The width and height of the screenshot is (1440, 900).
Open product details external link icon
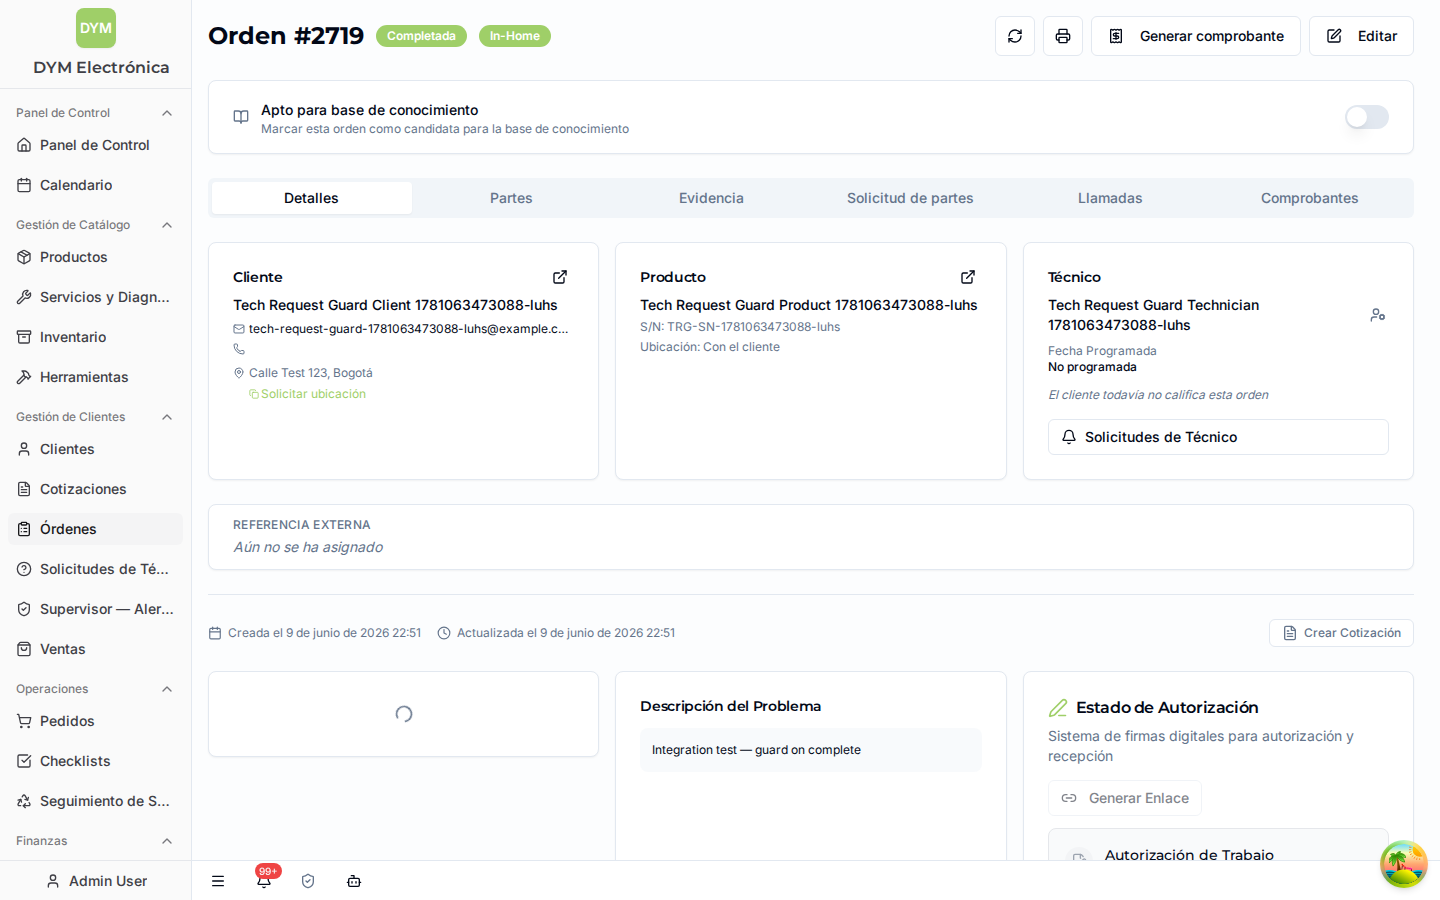tap(968, 277)
